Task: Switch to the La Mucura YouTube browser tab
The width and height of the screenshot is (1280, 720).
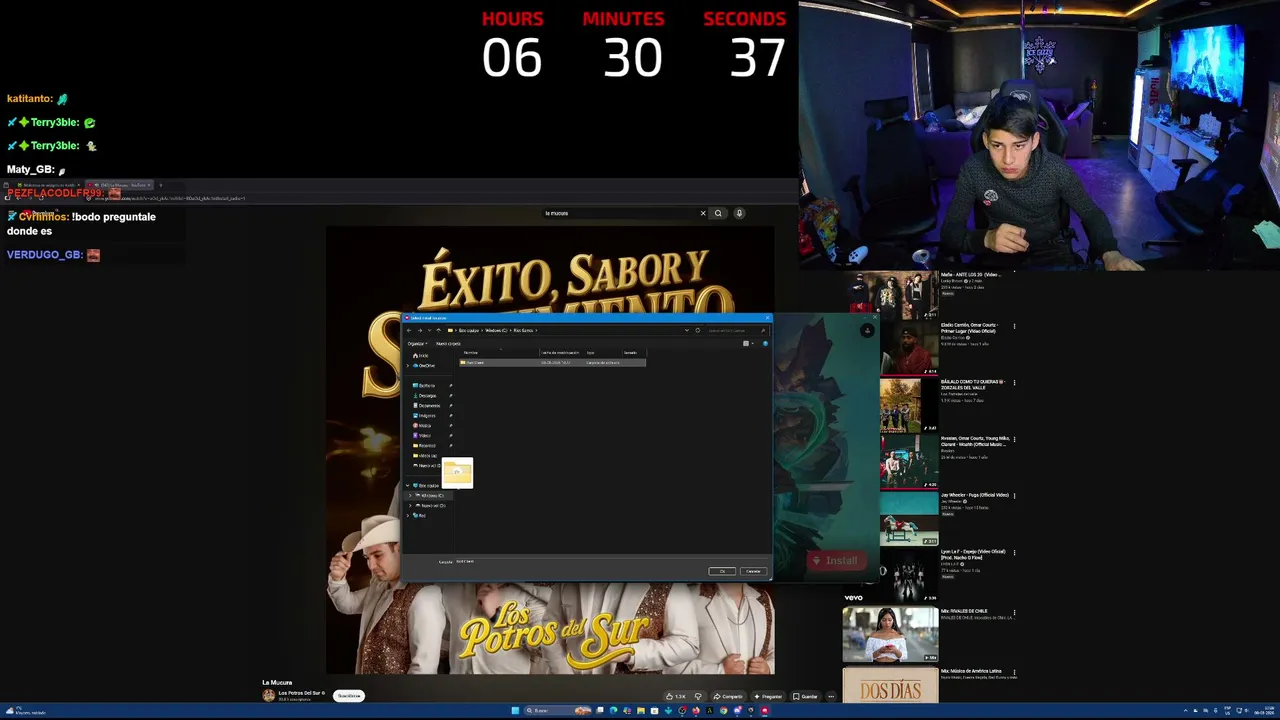Action: pyautogui.click(x=118, y=185)
